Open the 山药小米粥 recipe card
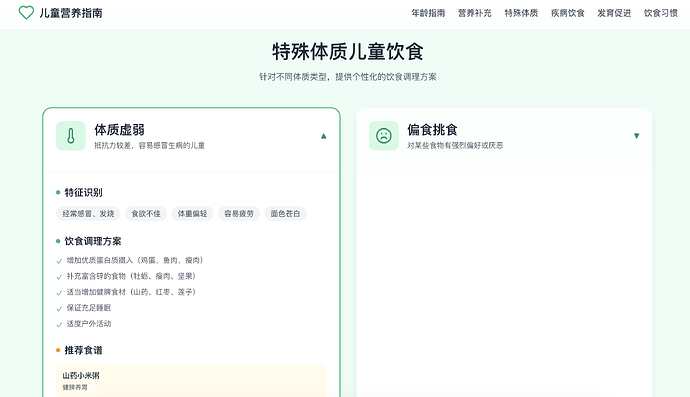 191,380
